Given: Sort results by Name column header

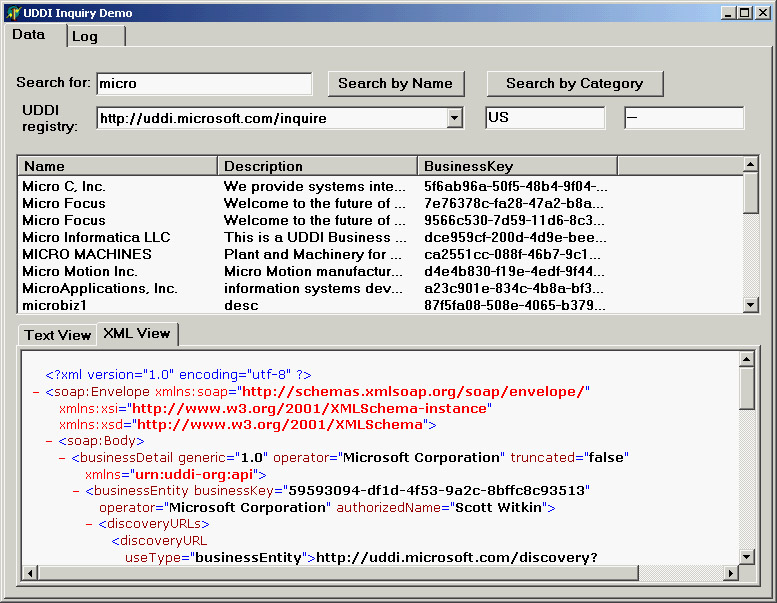Looking at the screenshot, I should click(x=117, y=166).
